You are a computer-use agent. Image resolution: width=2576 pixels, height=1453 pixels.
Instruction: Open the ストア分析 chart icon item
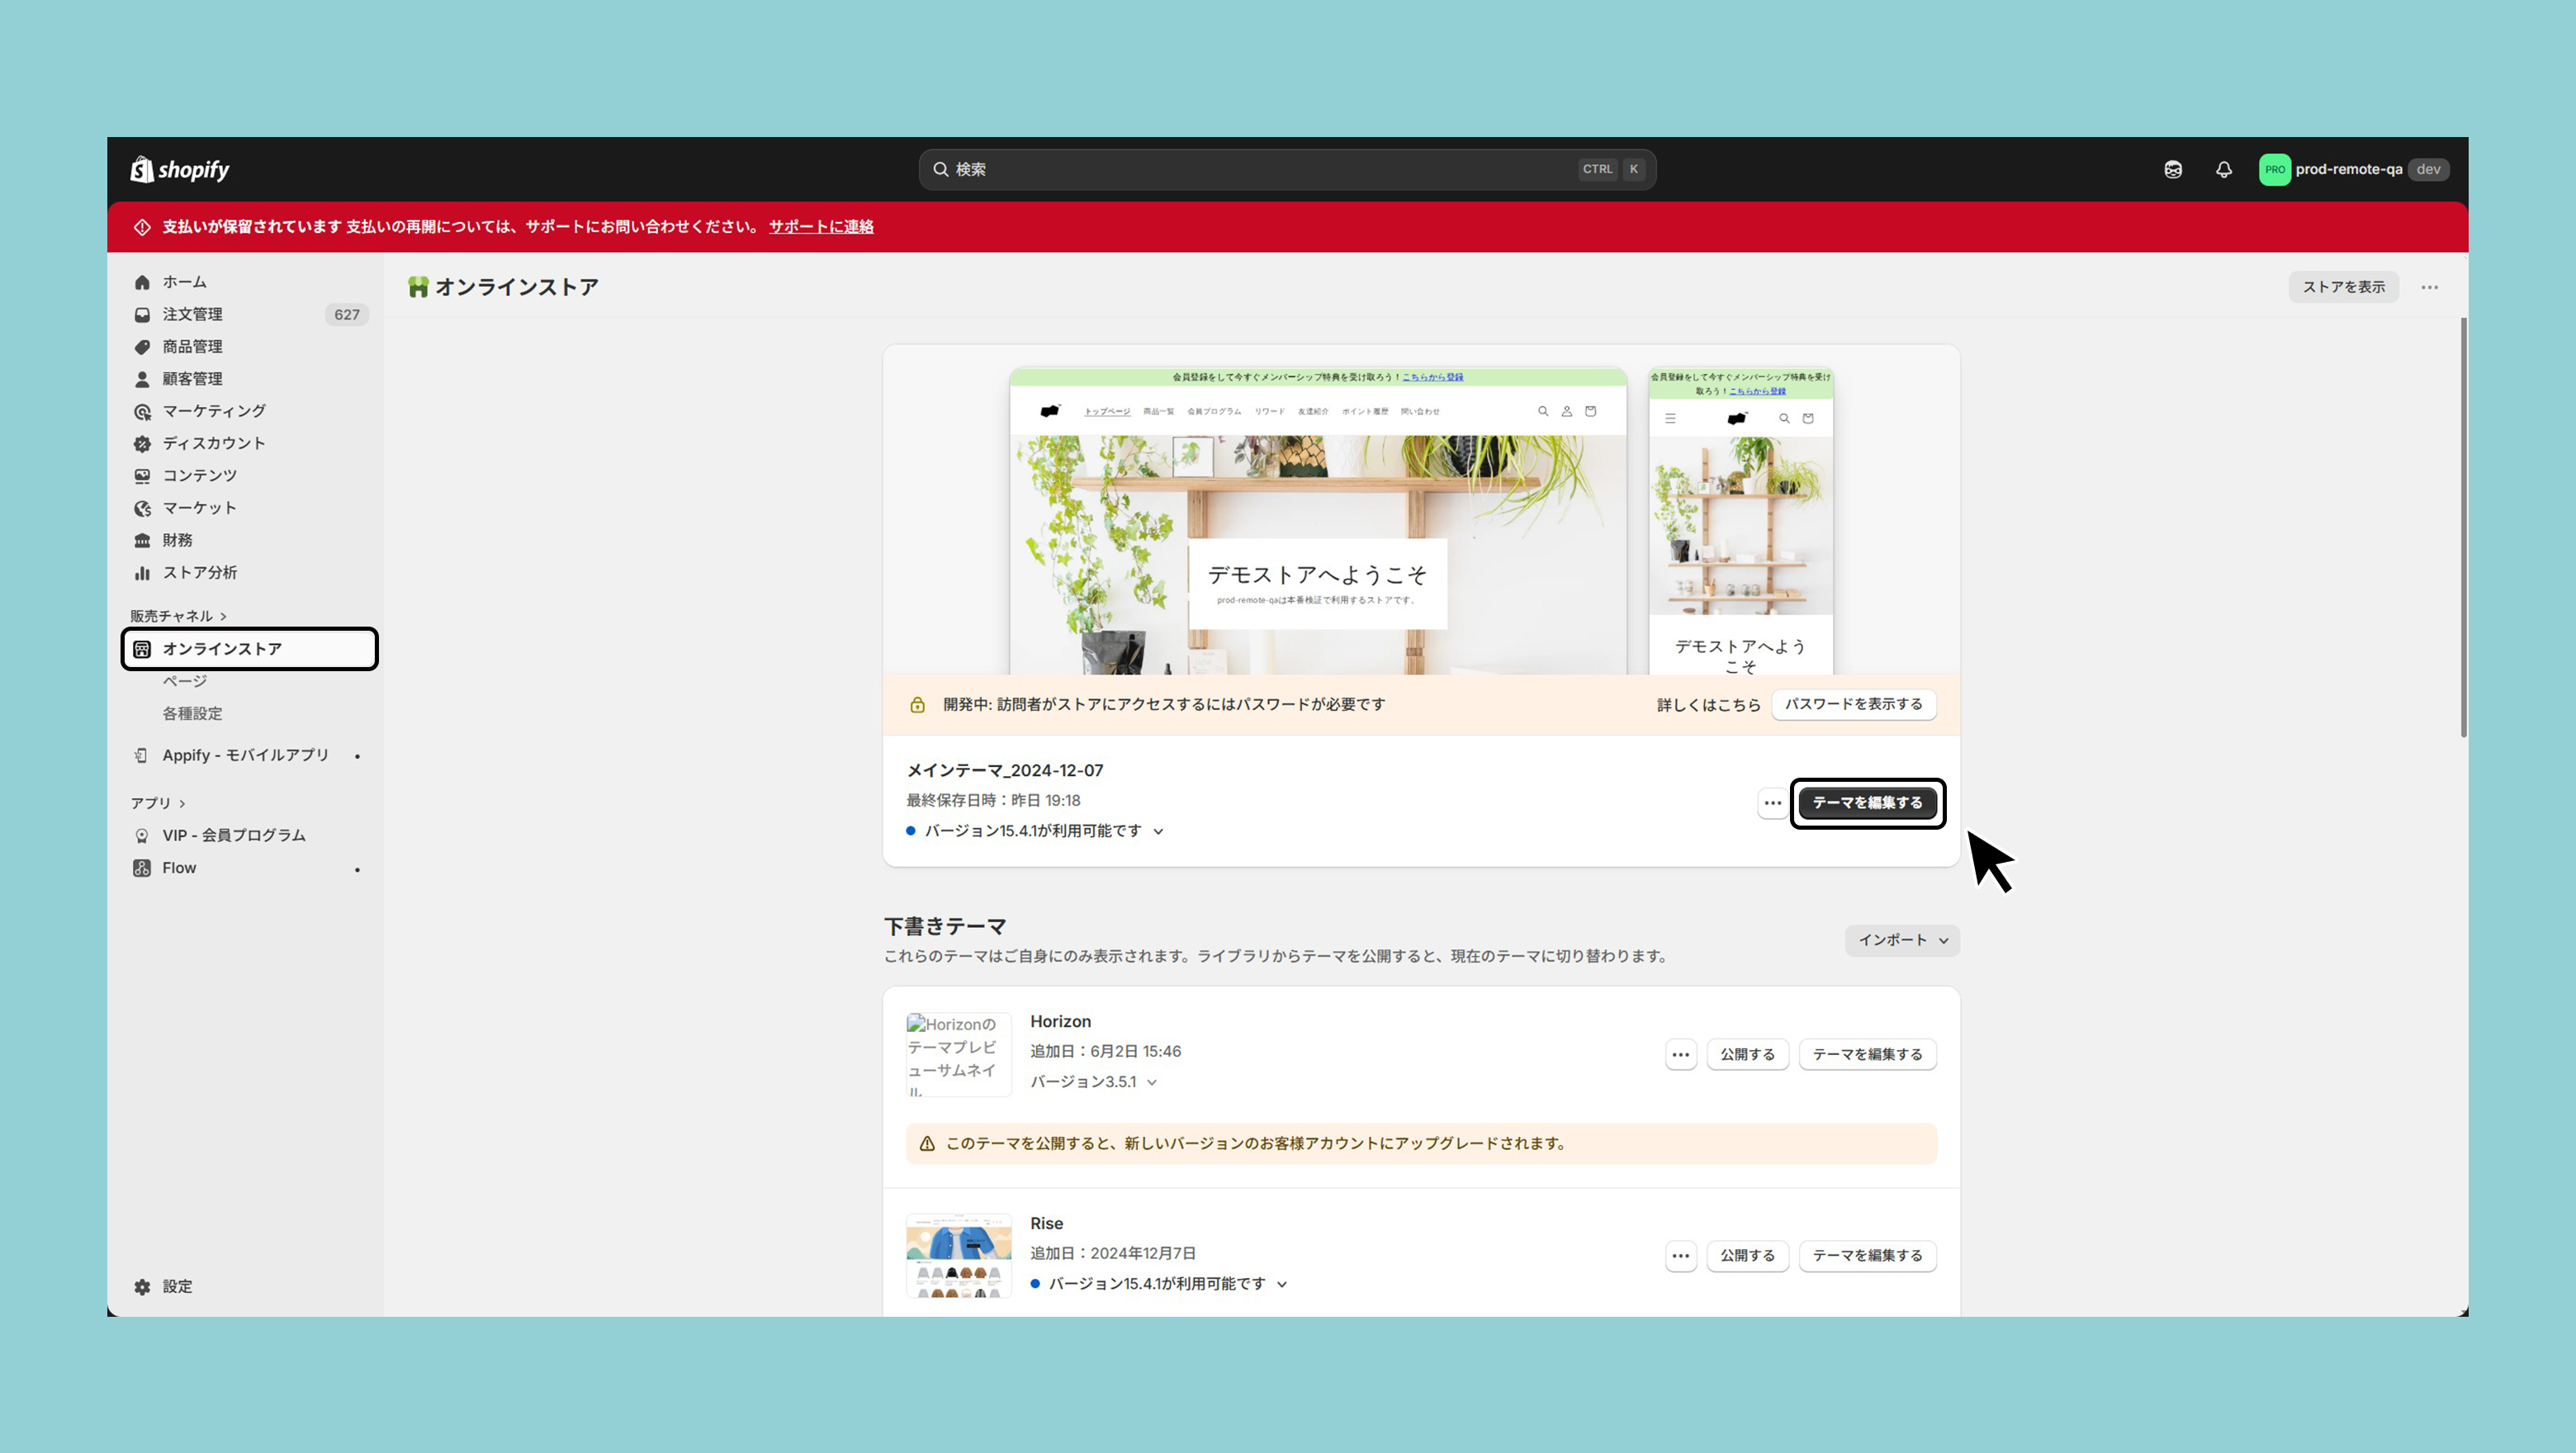point(142,573)
